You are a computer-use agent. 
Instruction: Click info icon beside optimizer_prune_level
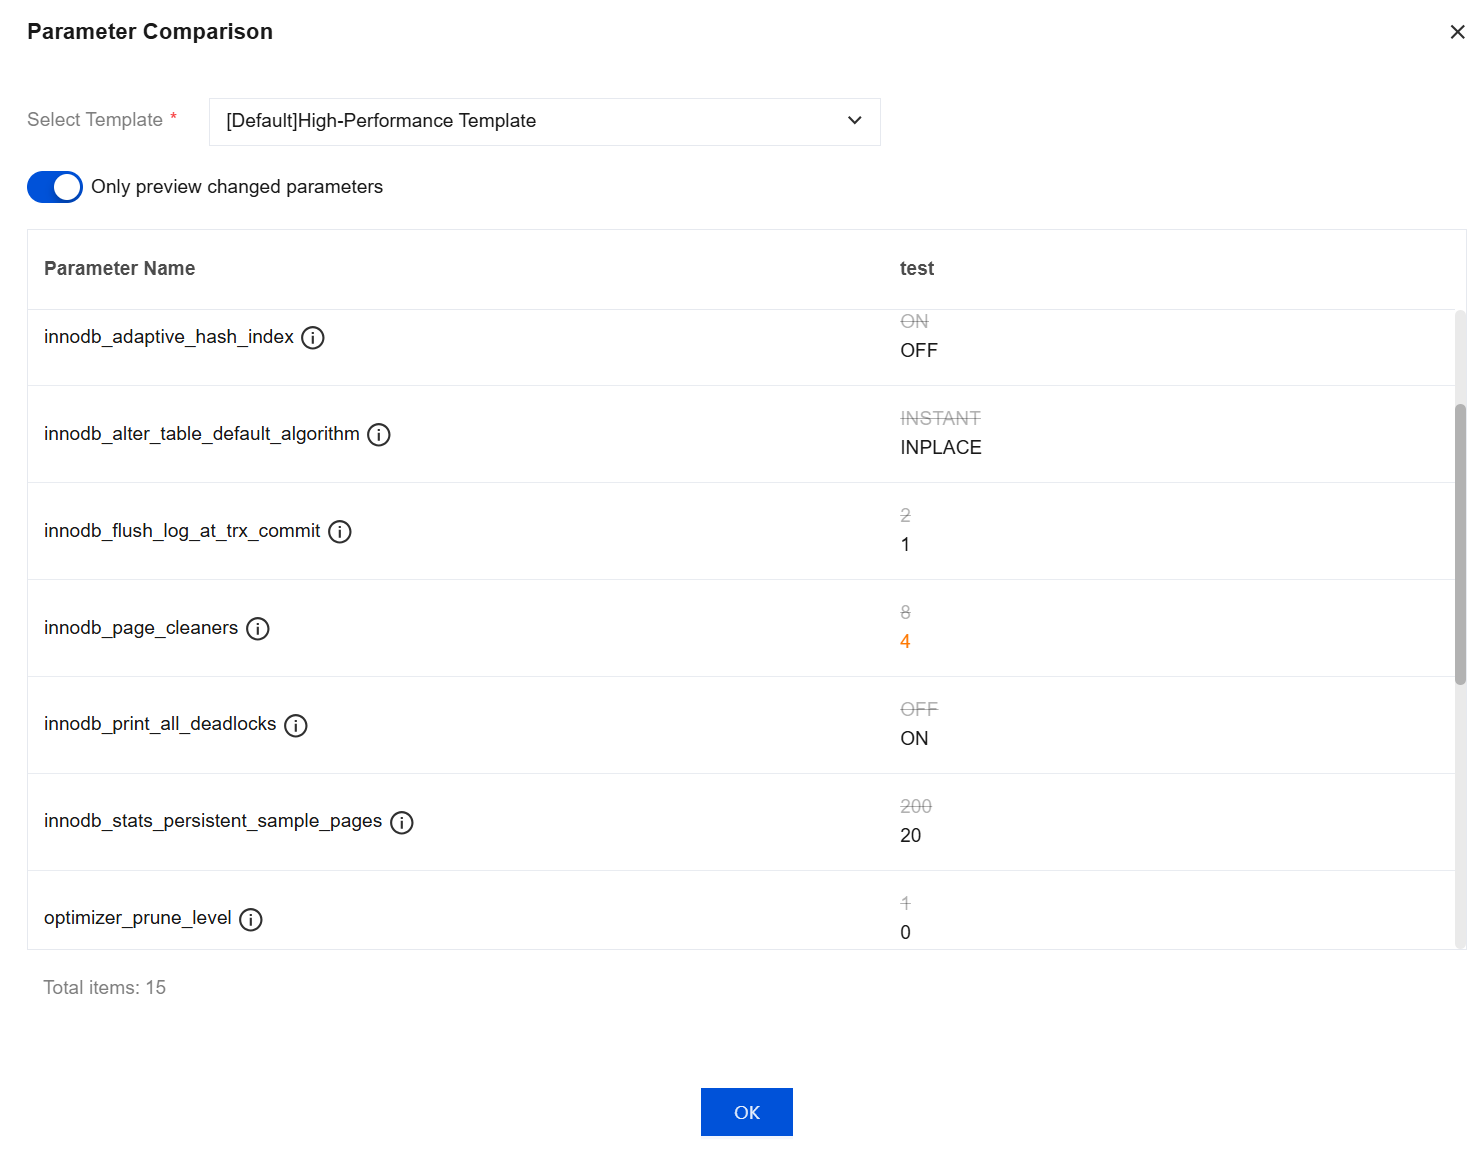tap(251, 920)
